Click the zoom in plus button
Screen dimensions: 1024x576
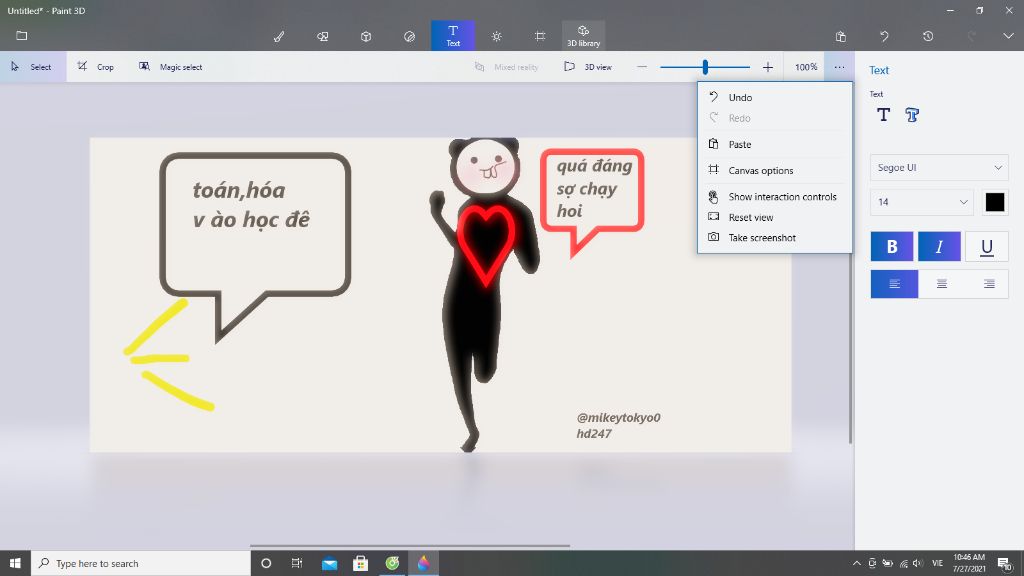(x=768, y=67)
